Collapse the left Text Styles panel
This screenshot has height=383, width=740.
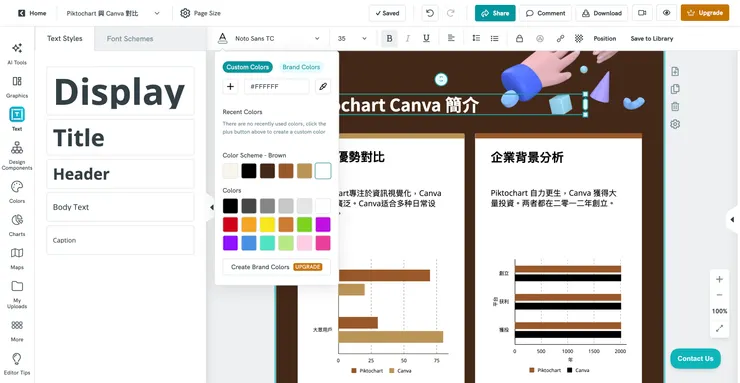coord(211,207)
